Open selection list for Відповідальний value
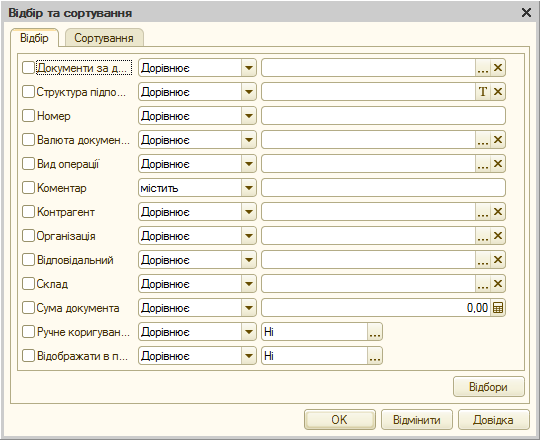This screenshot has width=540, height=440. [483, 260]
